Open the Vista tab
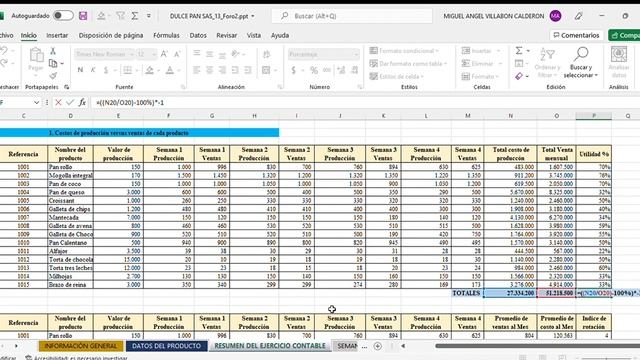640x360 pixels. click(253, 36)
